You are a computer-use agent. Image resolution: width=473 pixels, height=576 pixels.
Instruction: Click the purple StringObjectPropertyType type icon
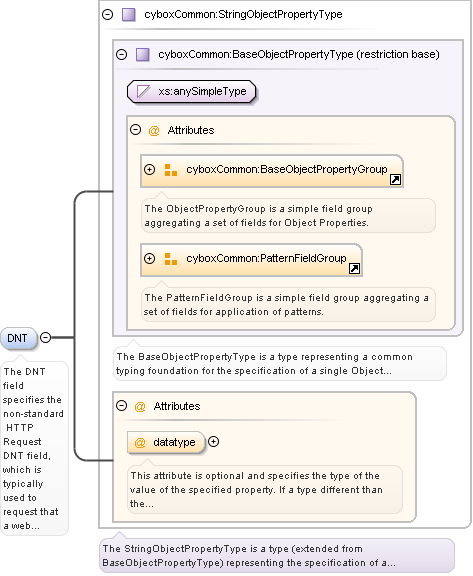(129, 15)
